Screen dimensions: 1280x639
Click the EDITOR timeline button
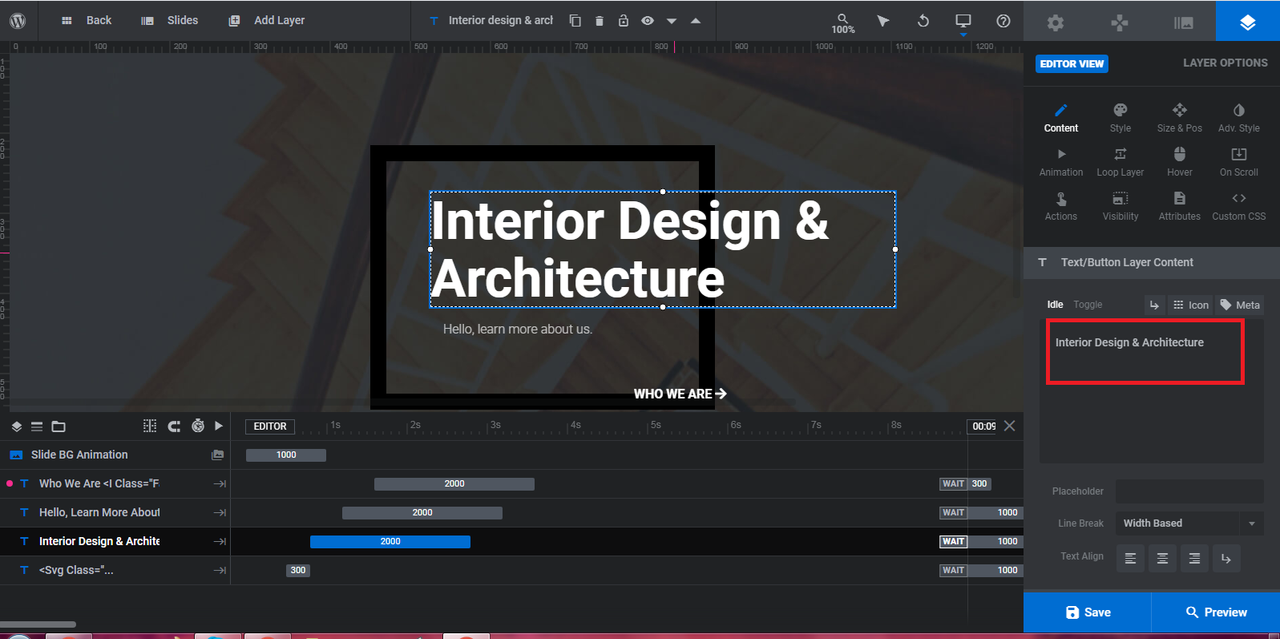(x=270, y=426)
